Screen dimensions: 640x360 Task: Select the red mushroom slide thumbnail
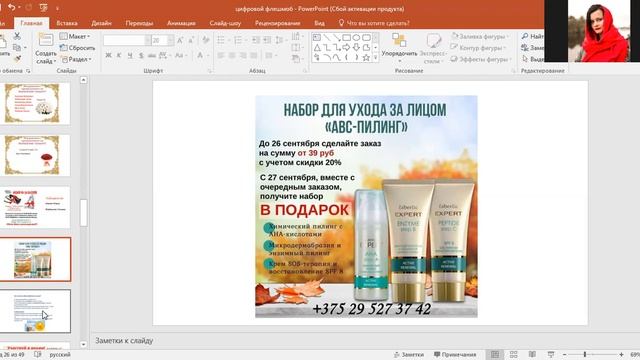[35, 156]
